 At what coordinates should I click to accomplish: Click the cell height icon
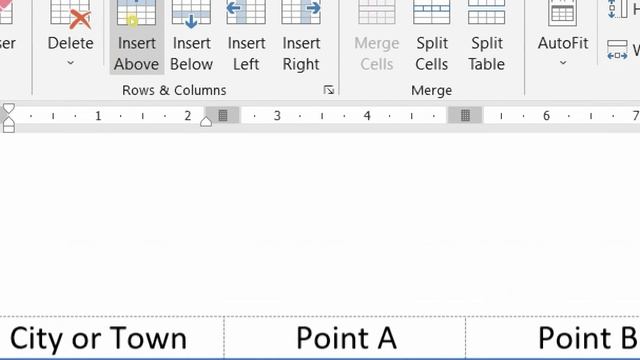coord(617,9)
